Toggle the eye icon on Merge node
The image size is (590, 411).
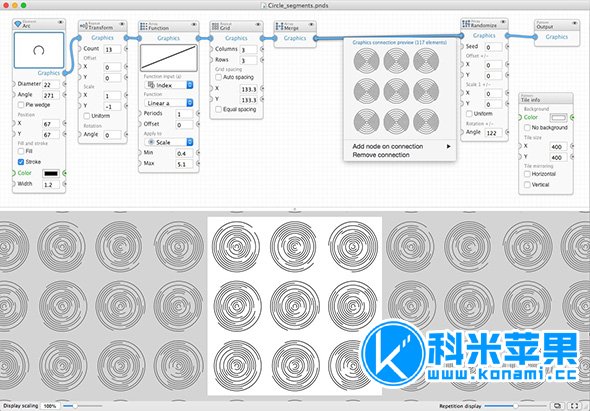coord(311,25)
